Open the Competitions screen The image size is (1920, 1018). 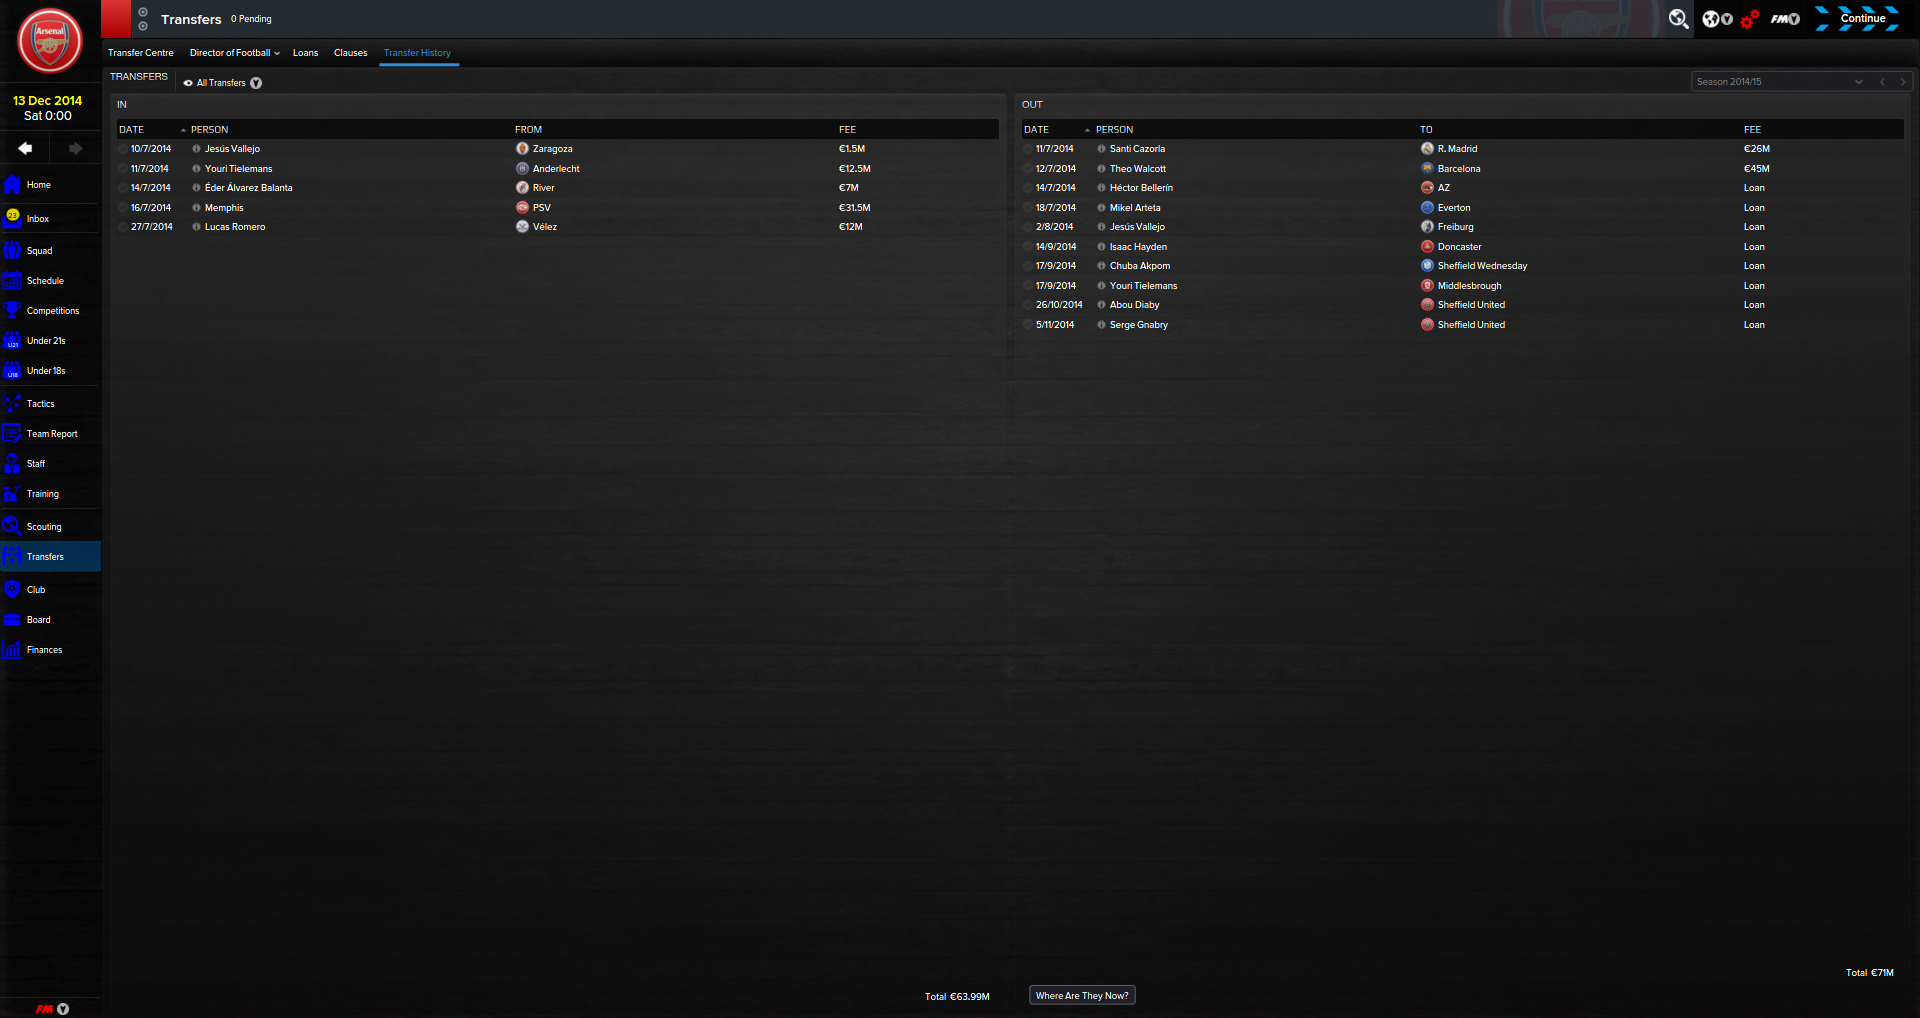pos(50,311)
